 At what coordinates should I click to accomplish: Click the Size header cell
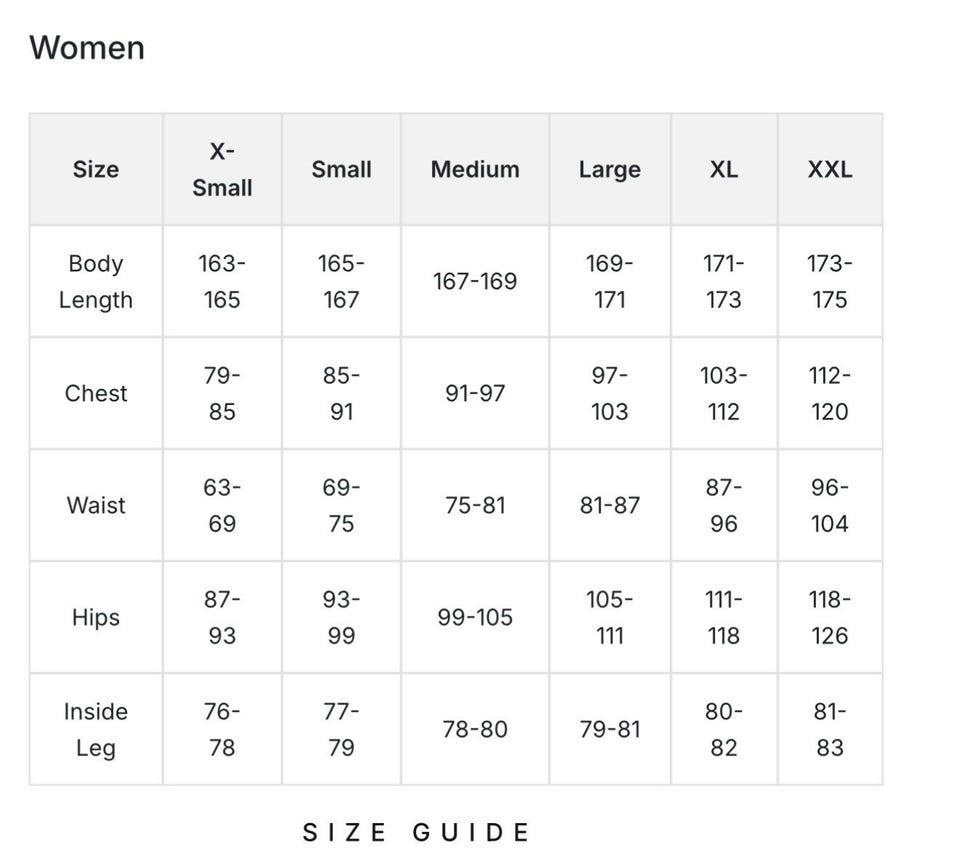(x=96, y=169)
